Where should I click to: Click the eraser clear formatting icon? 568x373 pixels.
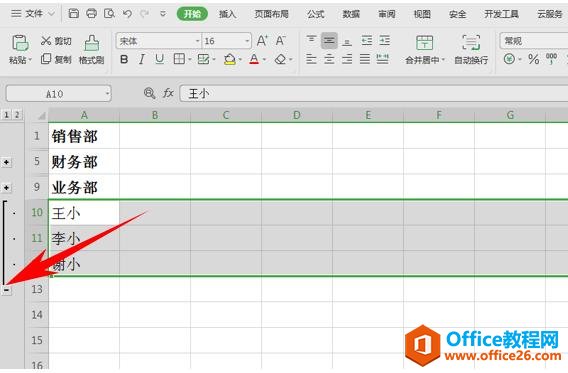(280, 59)
